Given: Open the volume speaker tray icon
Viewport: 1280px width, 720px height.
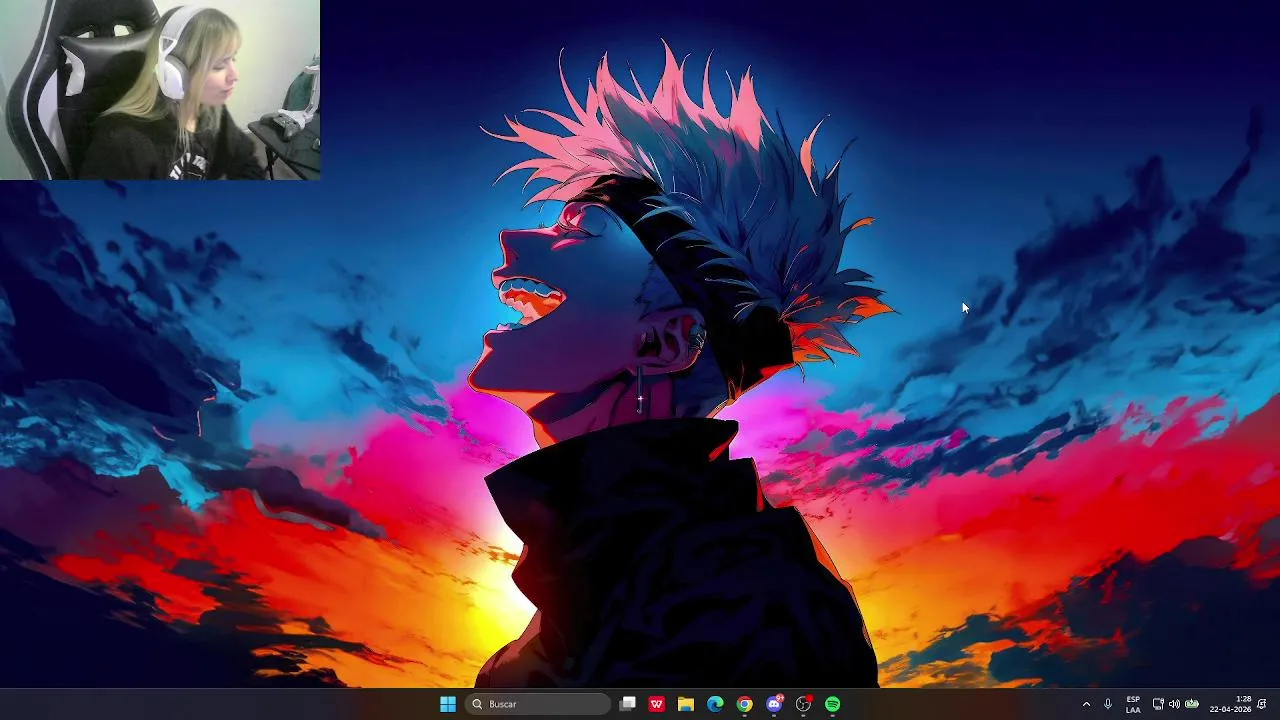Looking at the screenshot, I should [x=1174, y=704].
